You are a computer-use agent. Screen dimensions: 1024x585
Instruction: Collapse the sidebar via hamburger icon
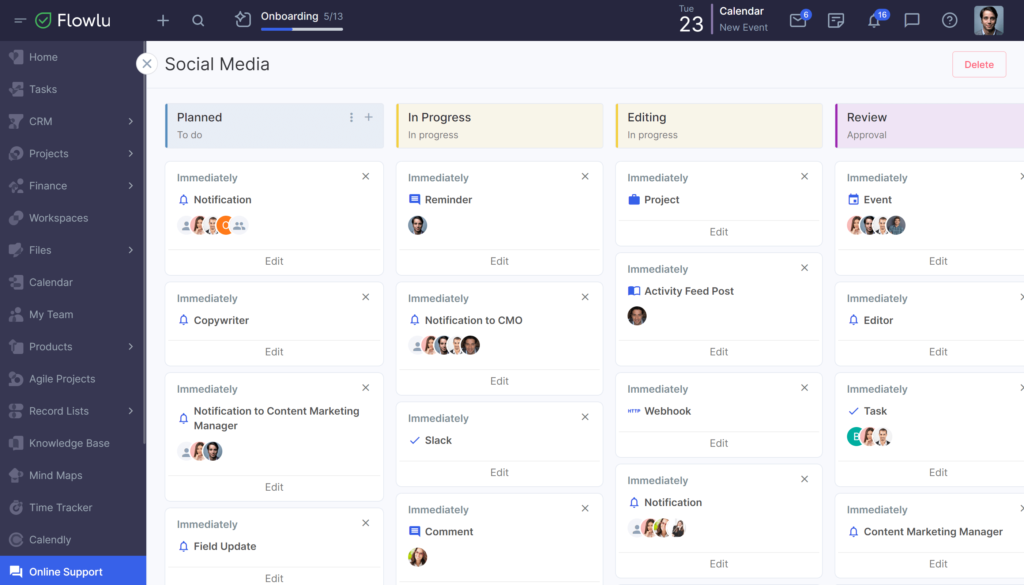(20, 20)
